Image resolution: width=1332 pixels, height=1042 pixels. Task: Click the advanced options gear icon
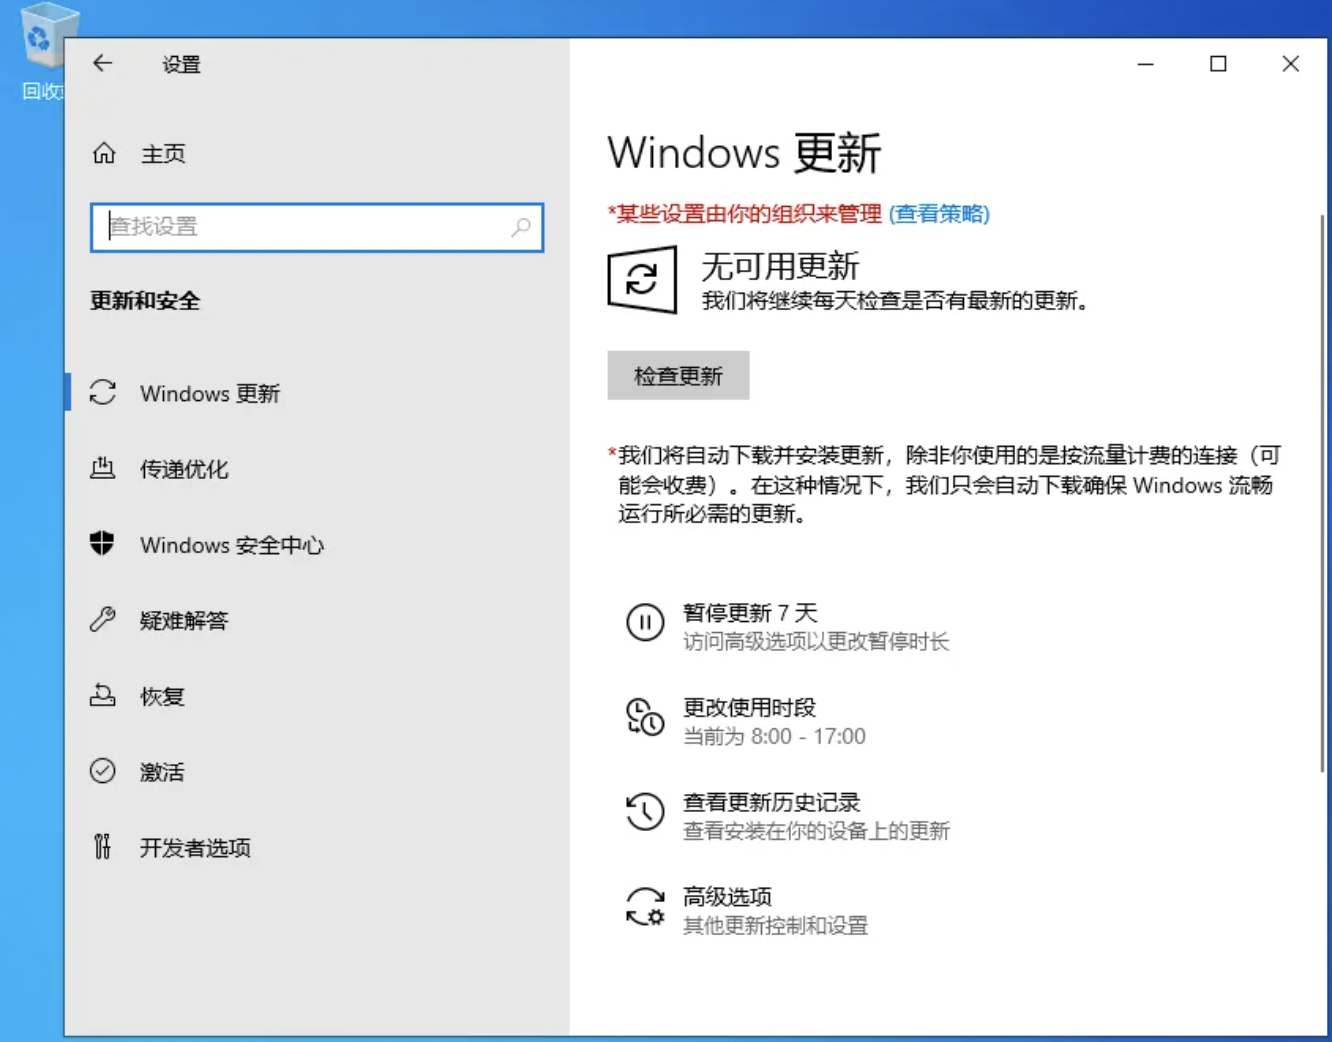point(645,906)
